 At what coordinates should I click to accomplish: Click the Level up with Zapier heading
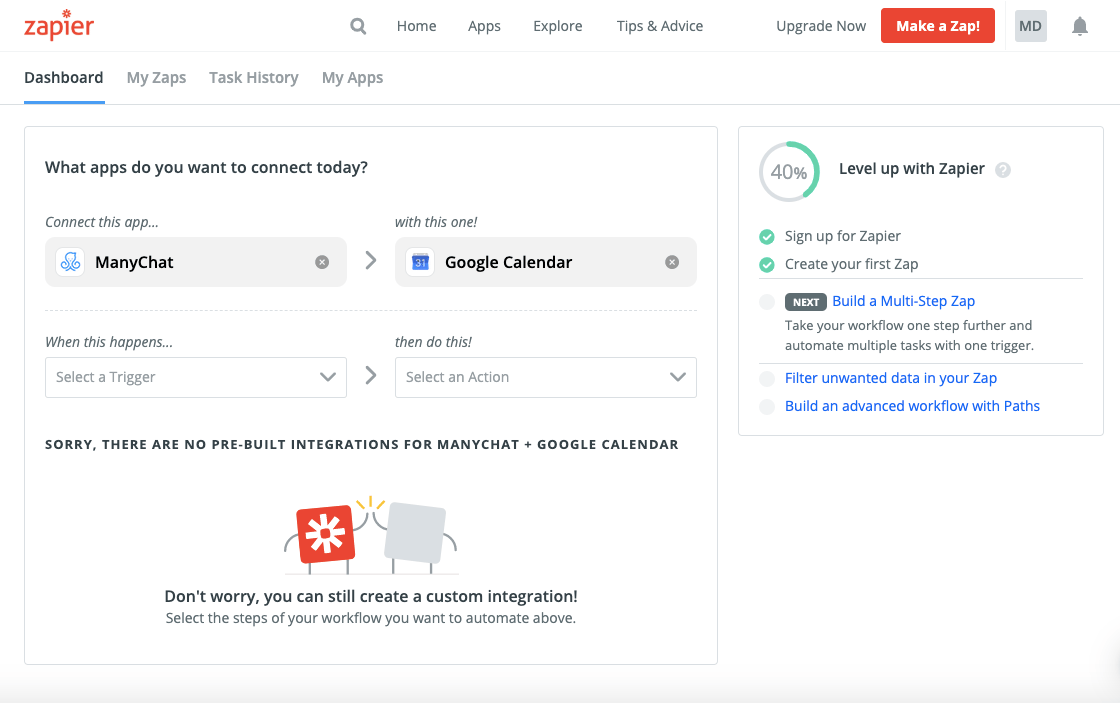pos(911,169)
